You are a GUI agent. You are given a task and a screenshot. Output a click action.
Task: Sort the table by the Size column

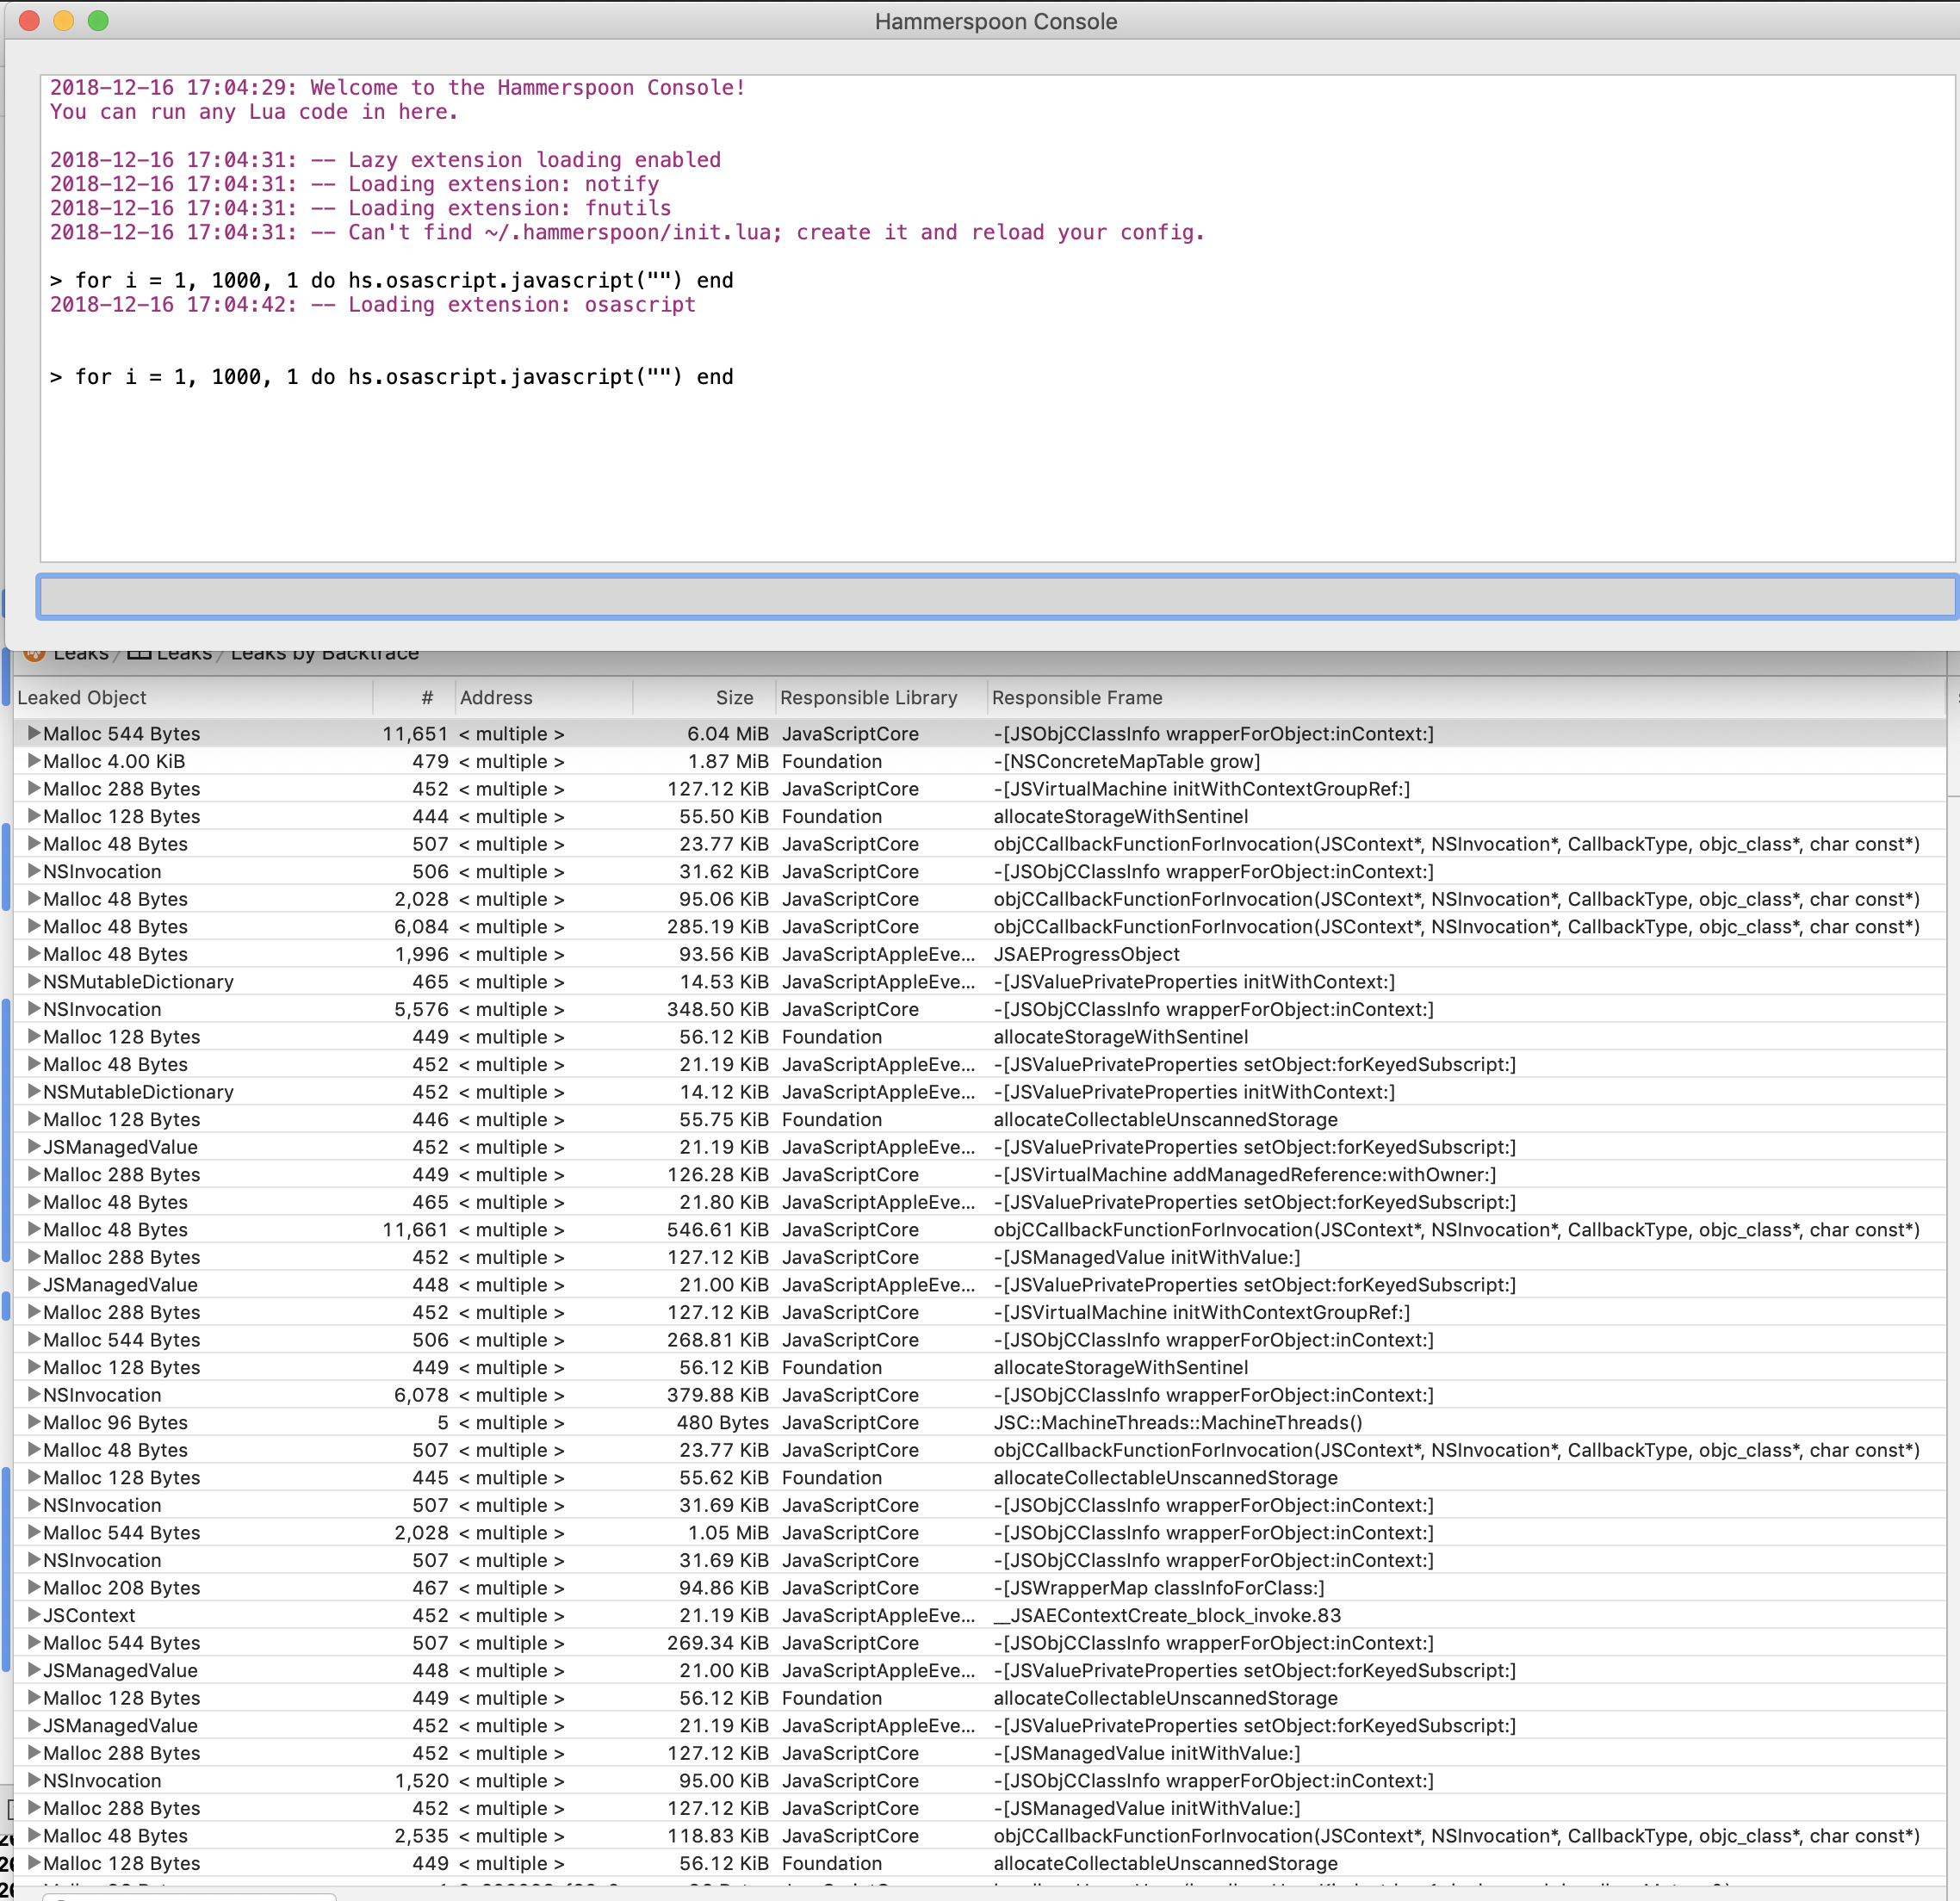pyautogui.click(x=734, y=697)
